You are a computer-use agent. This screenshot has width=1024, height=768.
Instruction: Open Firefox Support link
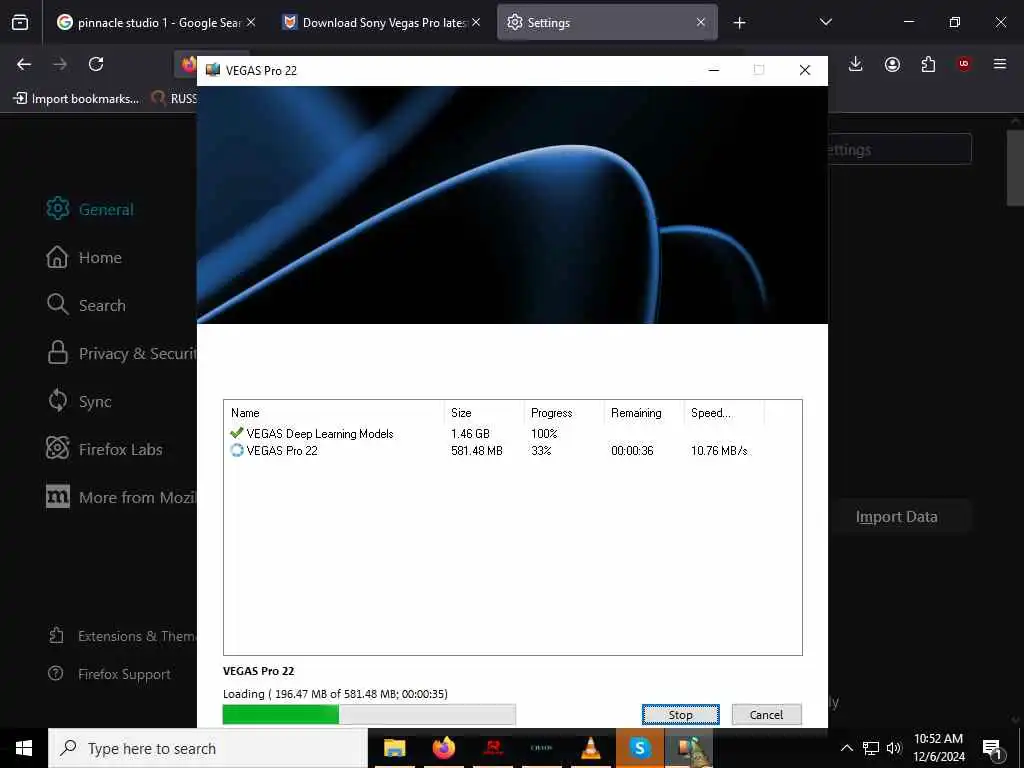click(x=110, y=674)
